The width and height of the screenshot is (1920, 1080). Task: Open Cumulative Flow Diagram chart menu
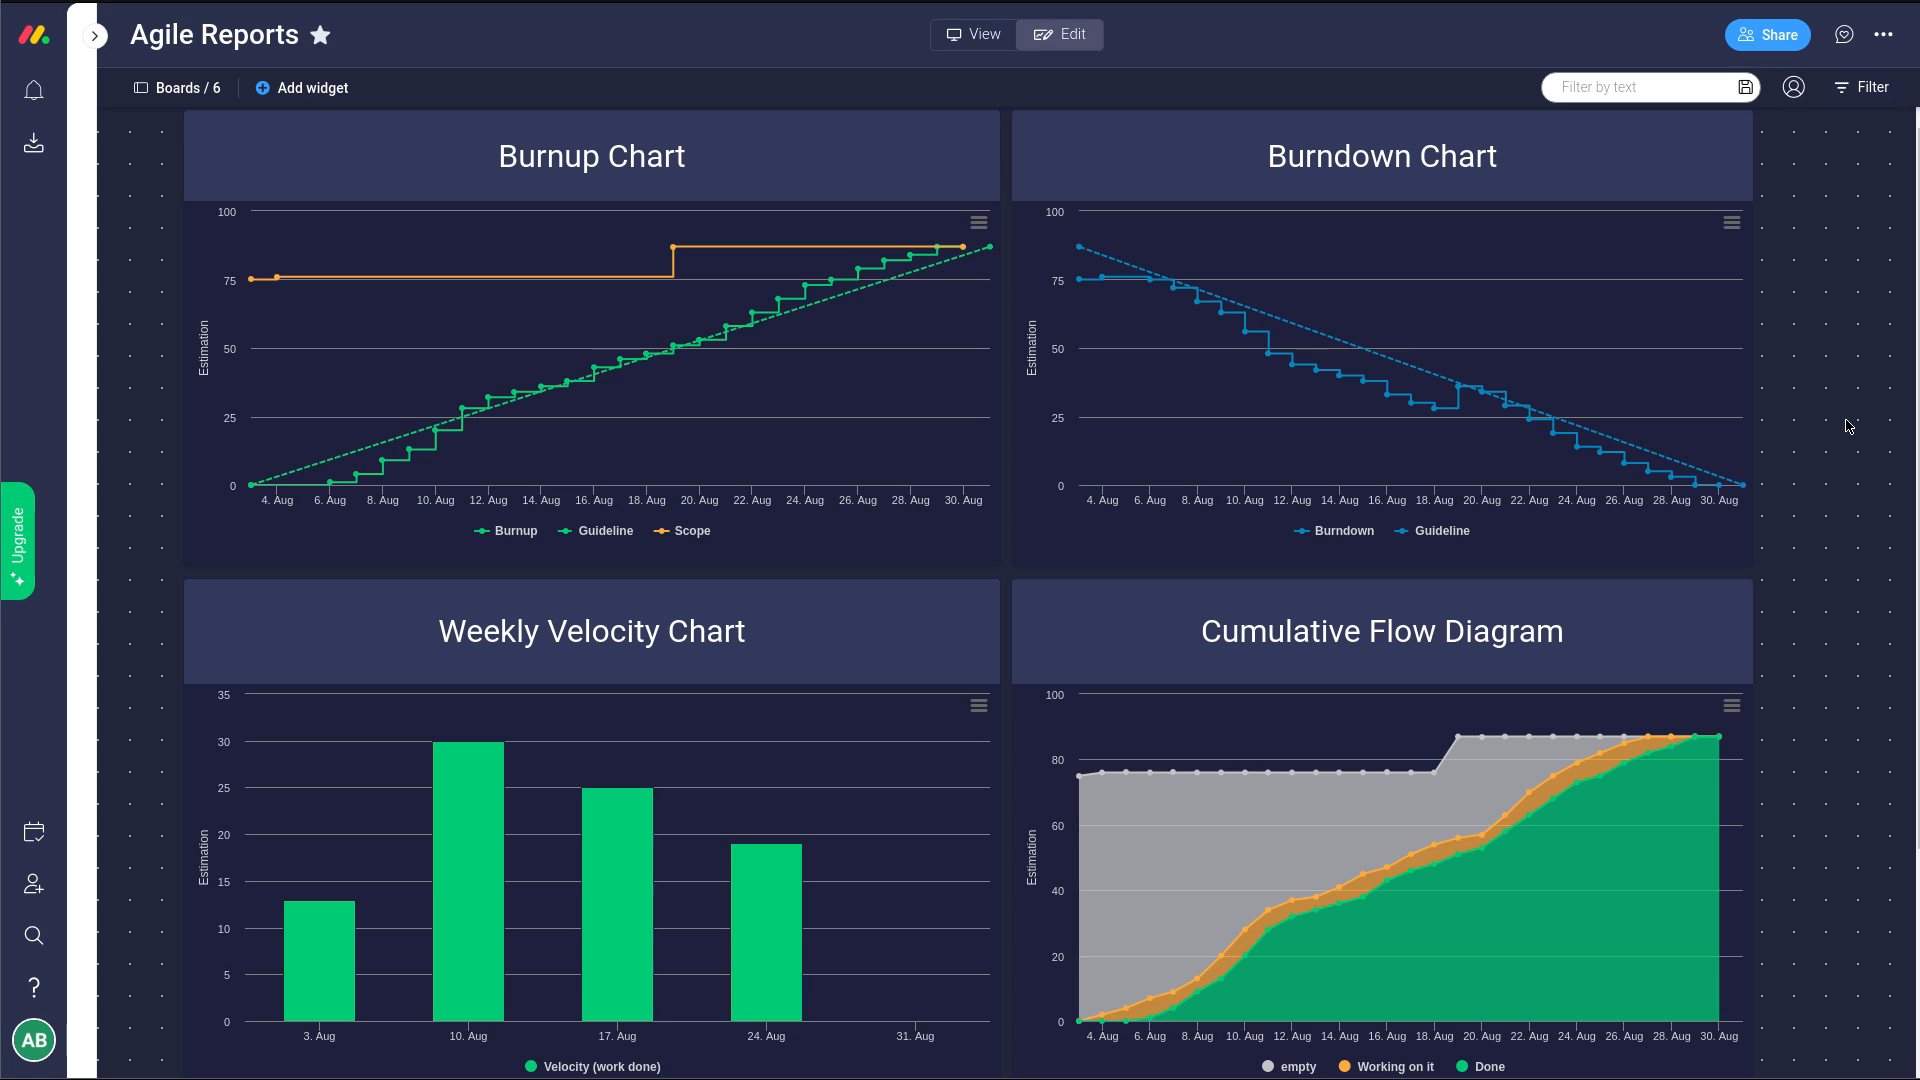(1732, 706)
